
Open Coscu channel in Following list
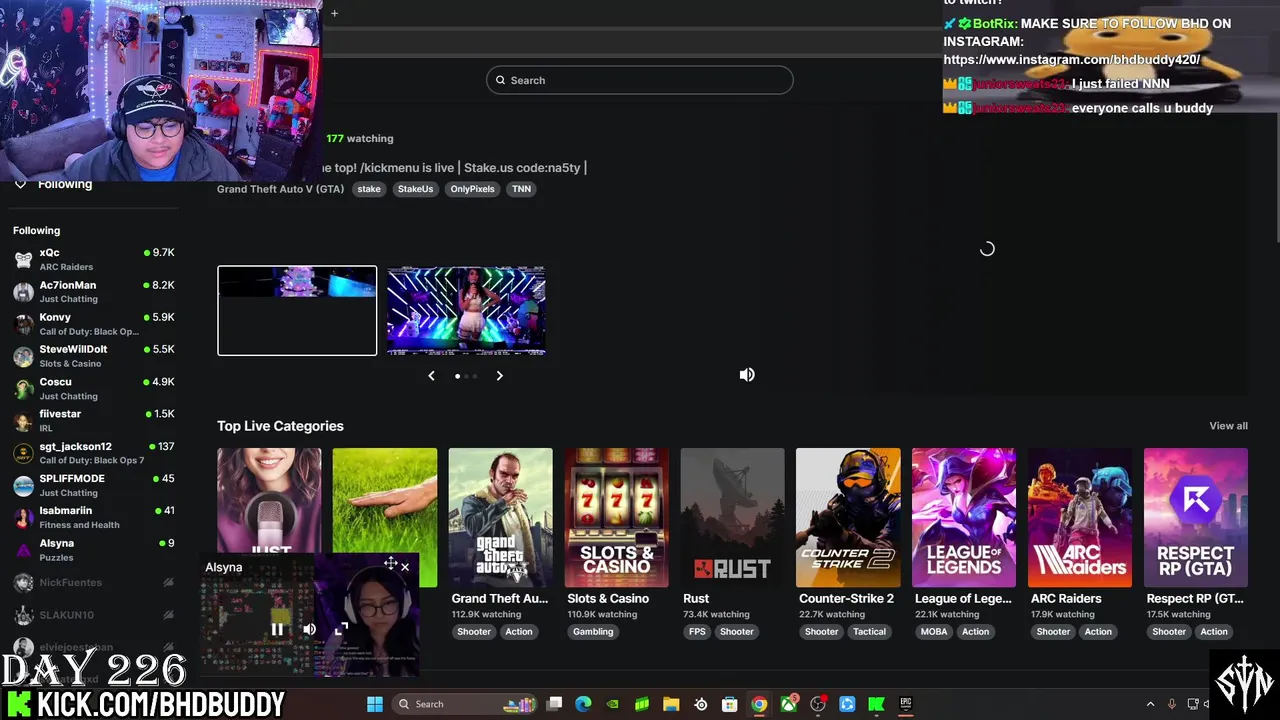95,388
